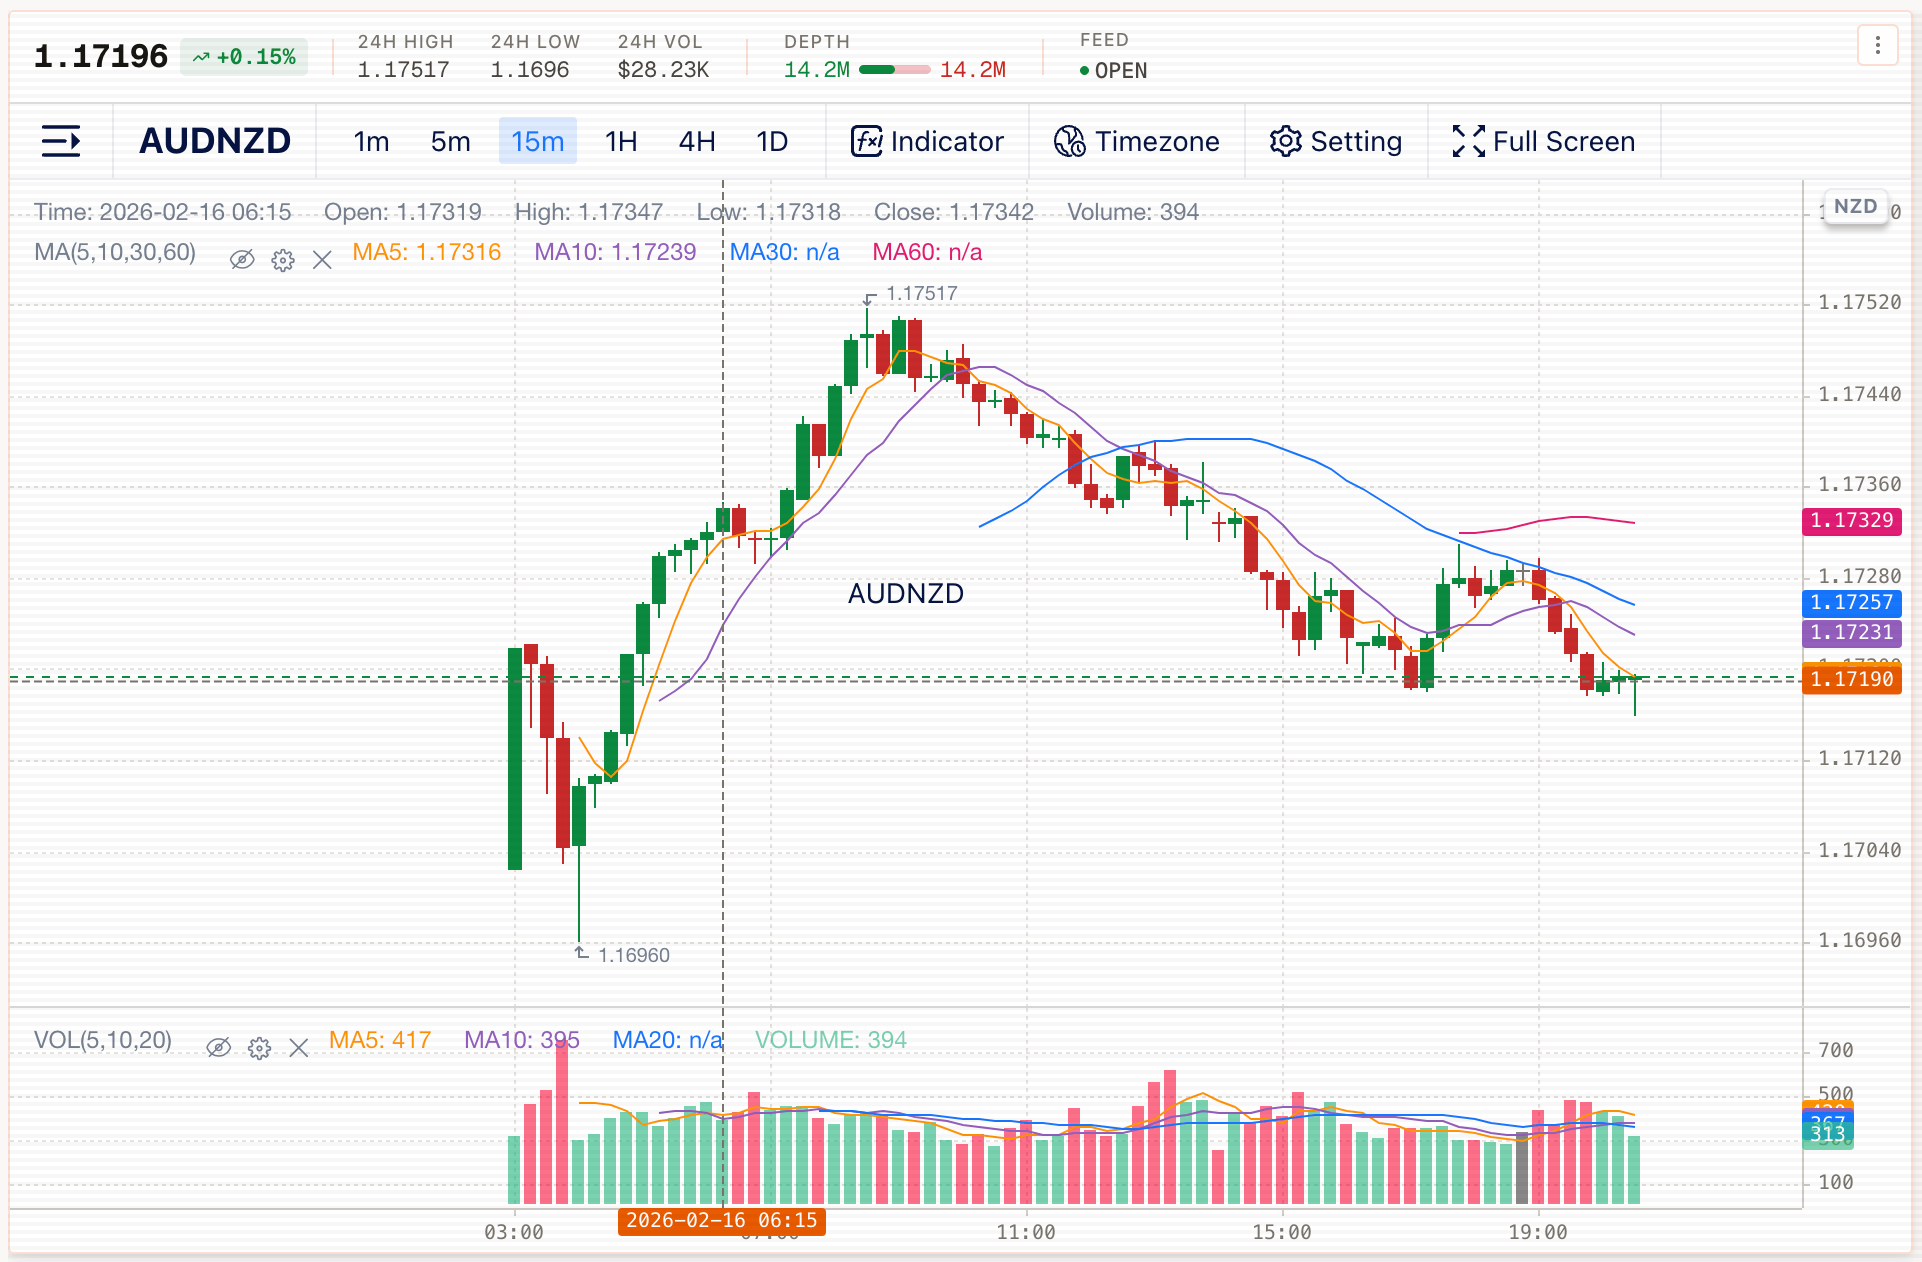Click the 2026-02-16 06:15 timestamp marker
Image resolution: width=1922 pixels, height=1262 pixels.
[x=722, y=1221]
